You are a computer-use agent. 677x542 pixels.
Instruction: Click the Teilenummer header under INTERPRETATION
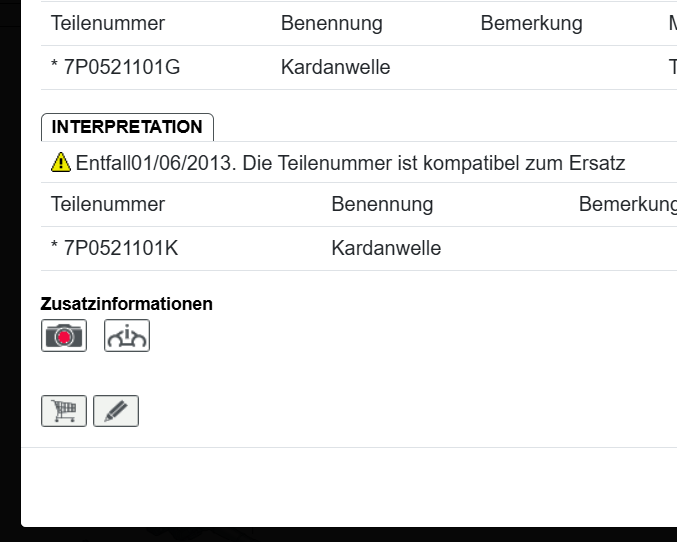[x=108, y=204]
